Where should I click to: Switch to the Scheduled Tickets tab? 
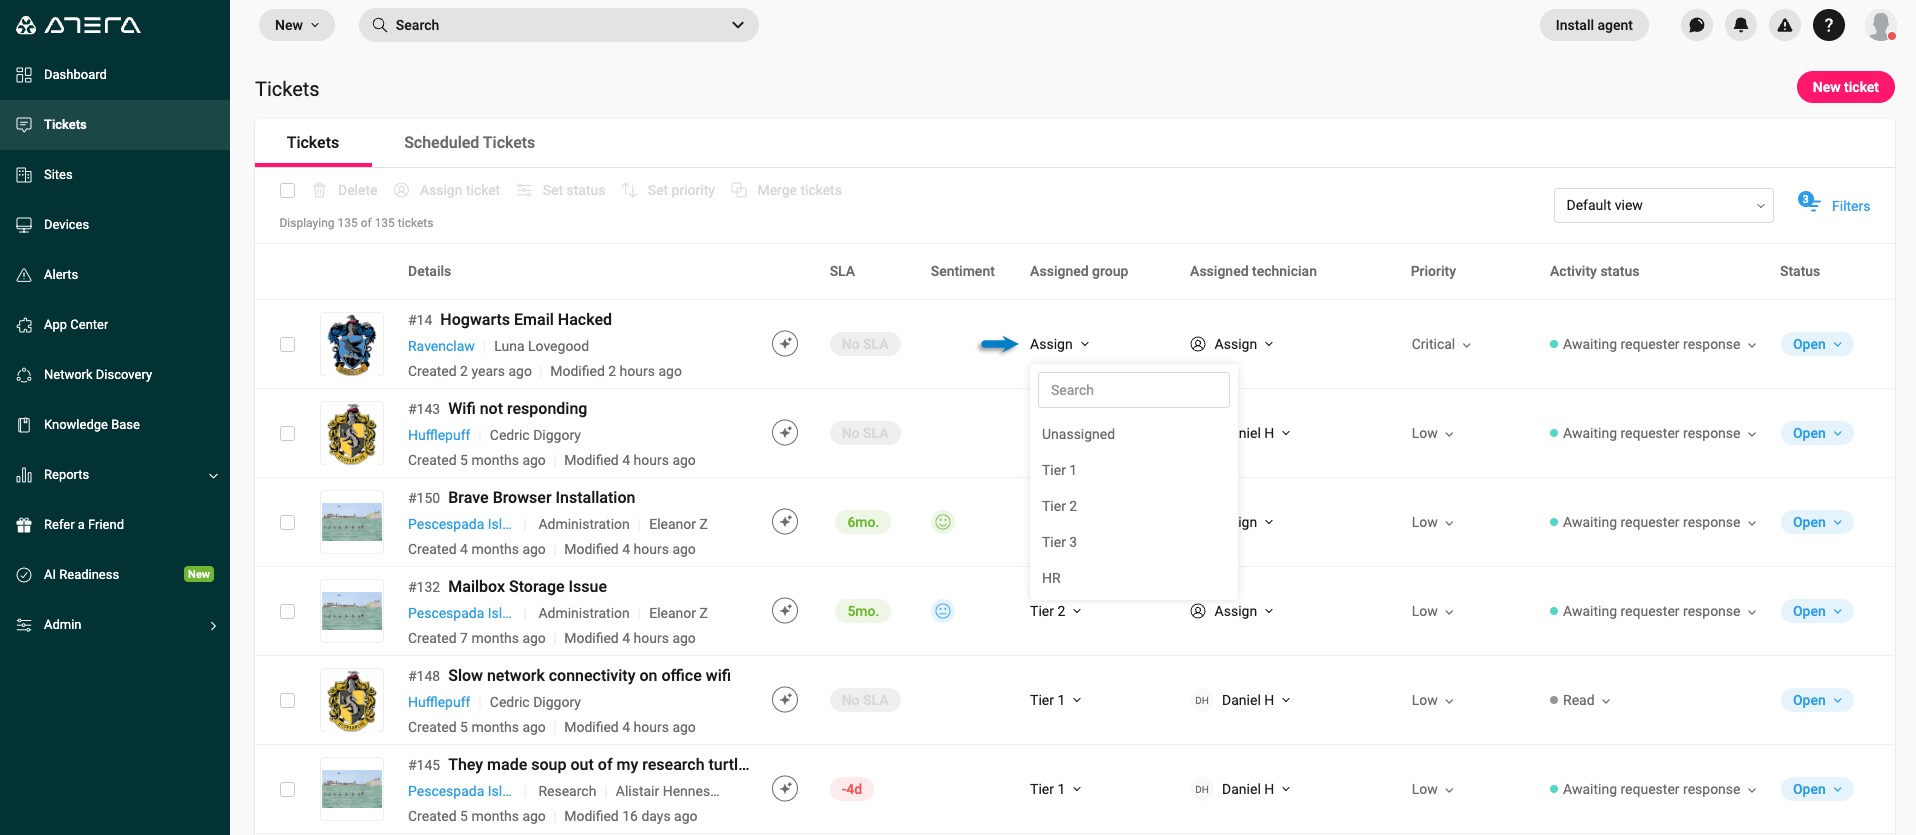click(469, 143)
